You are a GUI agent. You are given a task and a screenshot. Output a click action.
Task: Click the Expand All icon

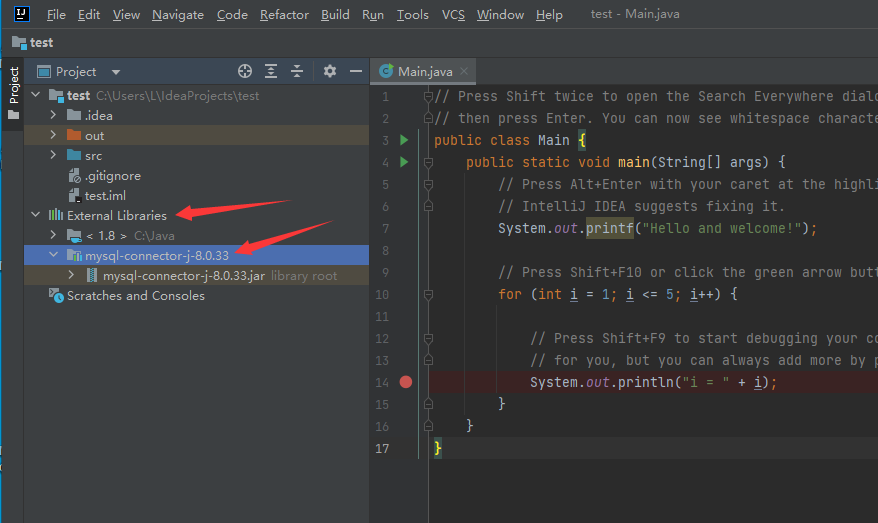click(x=271, y=71)
